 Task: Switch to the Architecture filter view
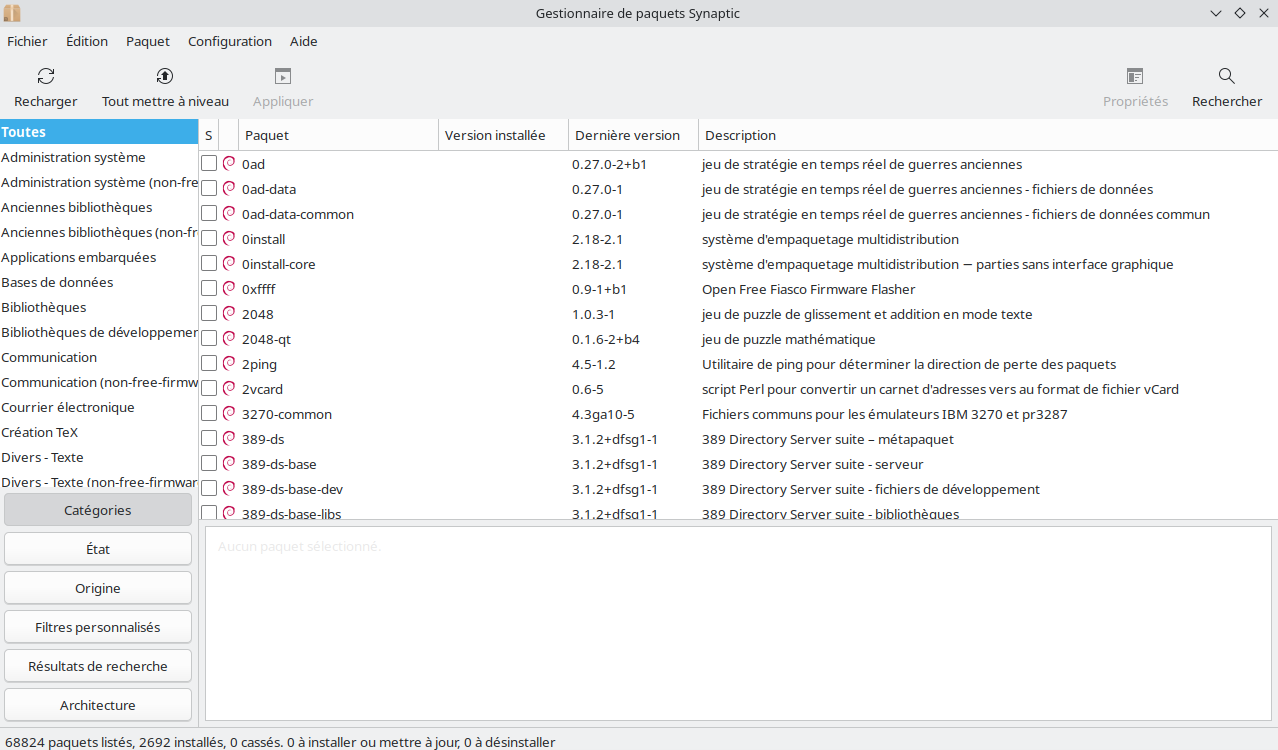click(x=98, y=705)
